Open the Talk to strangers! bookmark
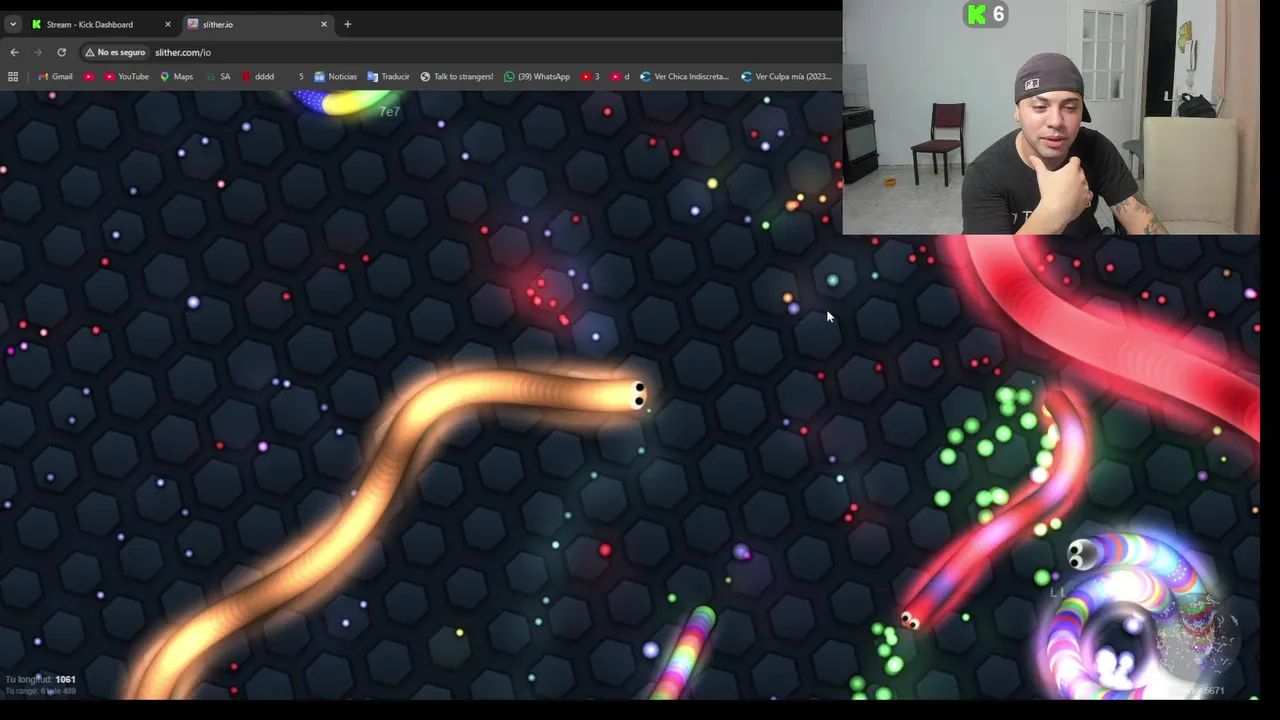1280x720 pixels. (x=456, y=76)
